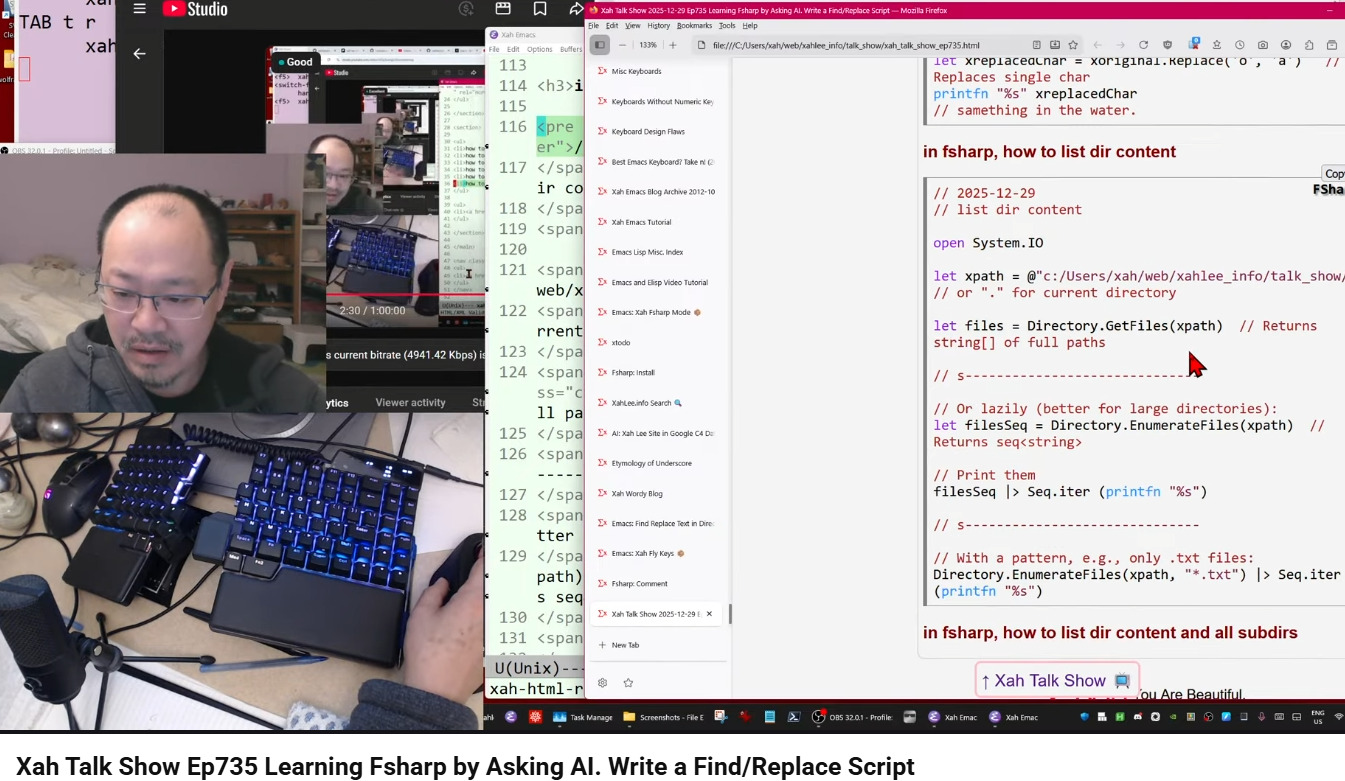
Task: Click the Xah Talk Show link button
Action: click(1056, 681)
